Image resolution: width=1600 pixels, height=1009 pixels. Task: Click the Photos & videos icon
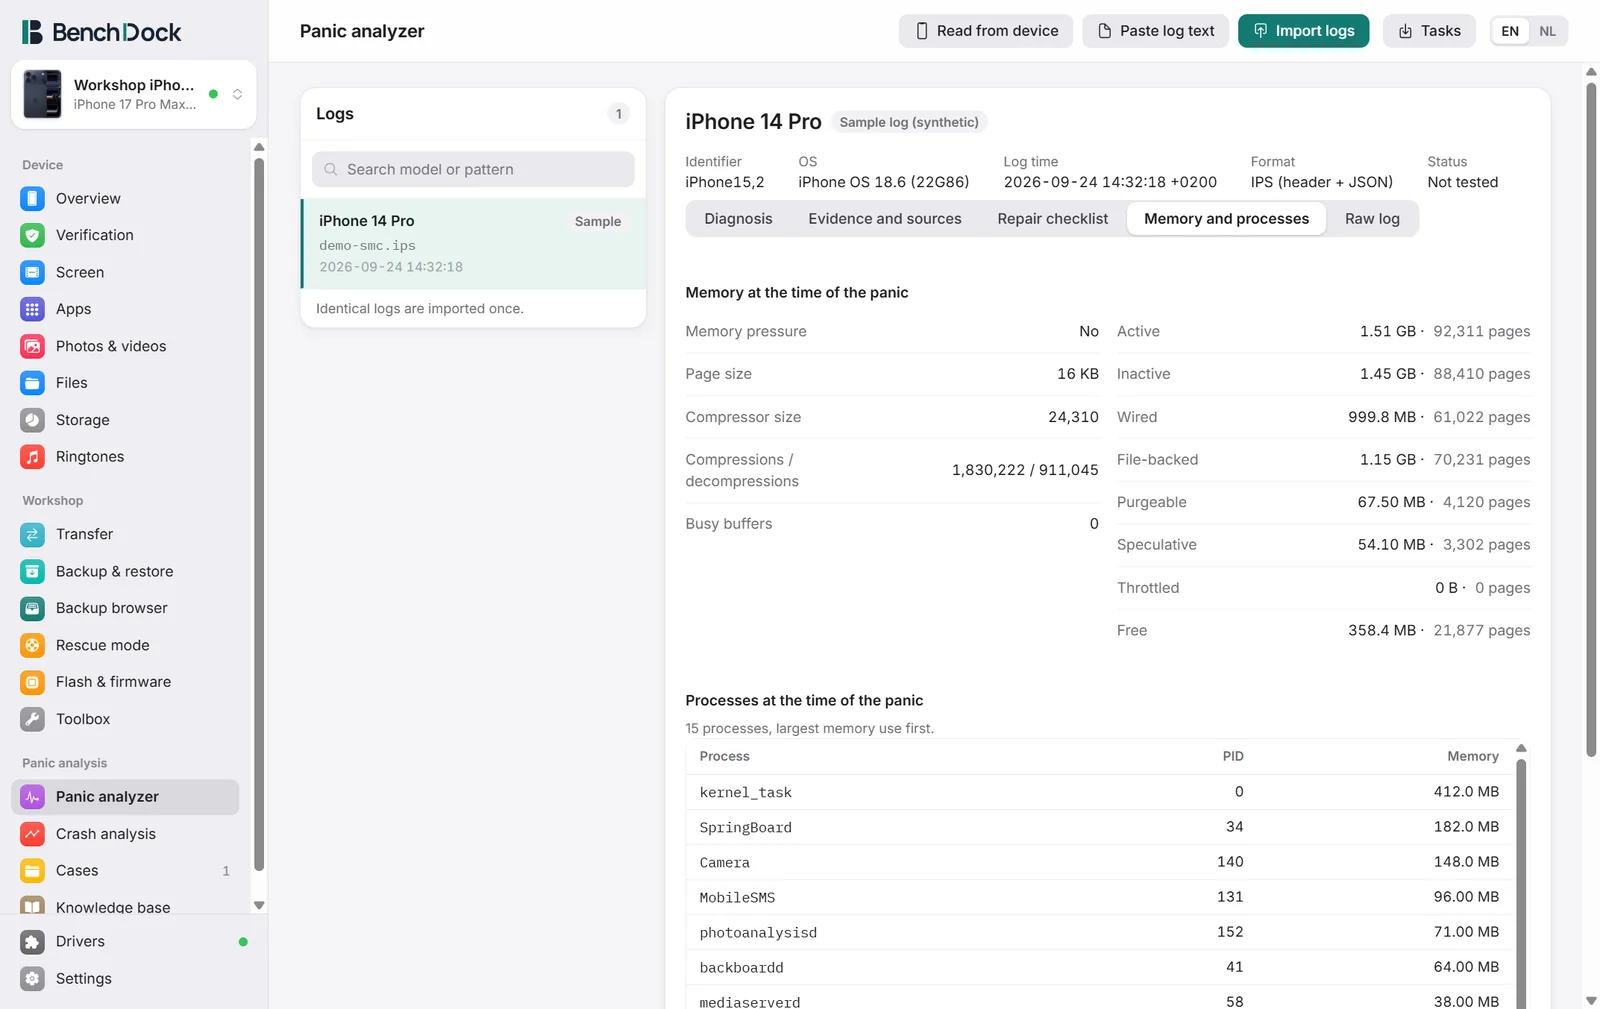(32, 346)
